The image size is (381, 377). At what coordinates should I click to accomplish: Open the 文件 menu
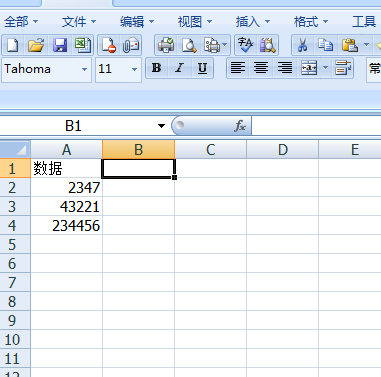tap(79, 22)
